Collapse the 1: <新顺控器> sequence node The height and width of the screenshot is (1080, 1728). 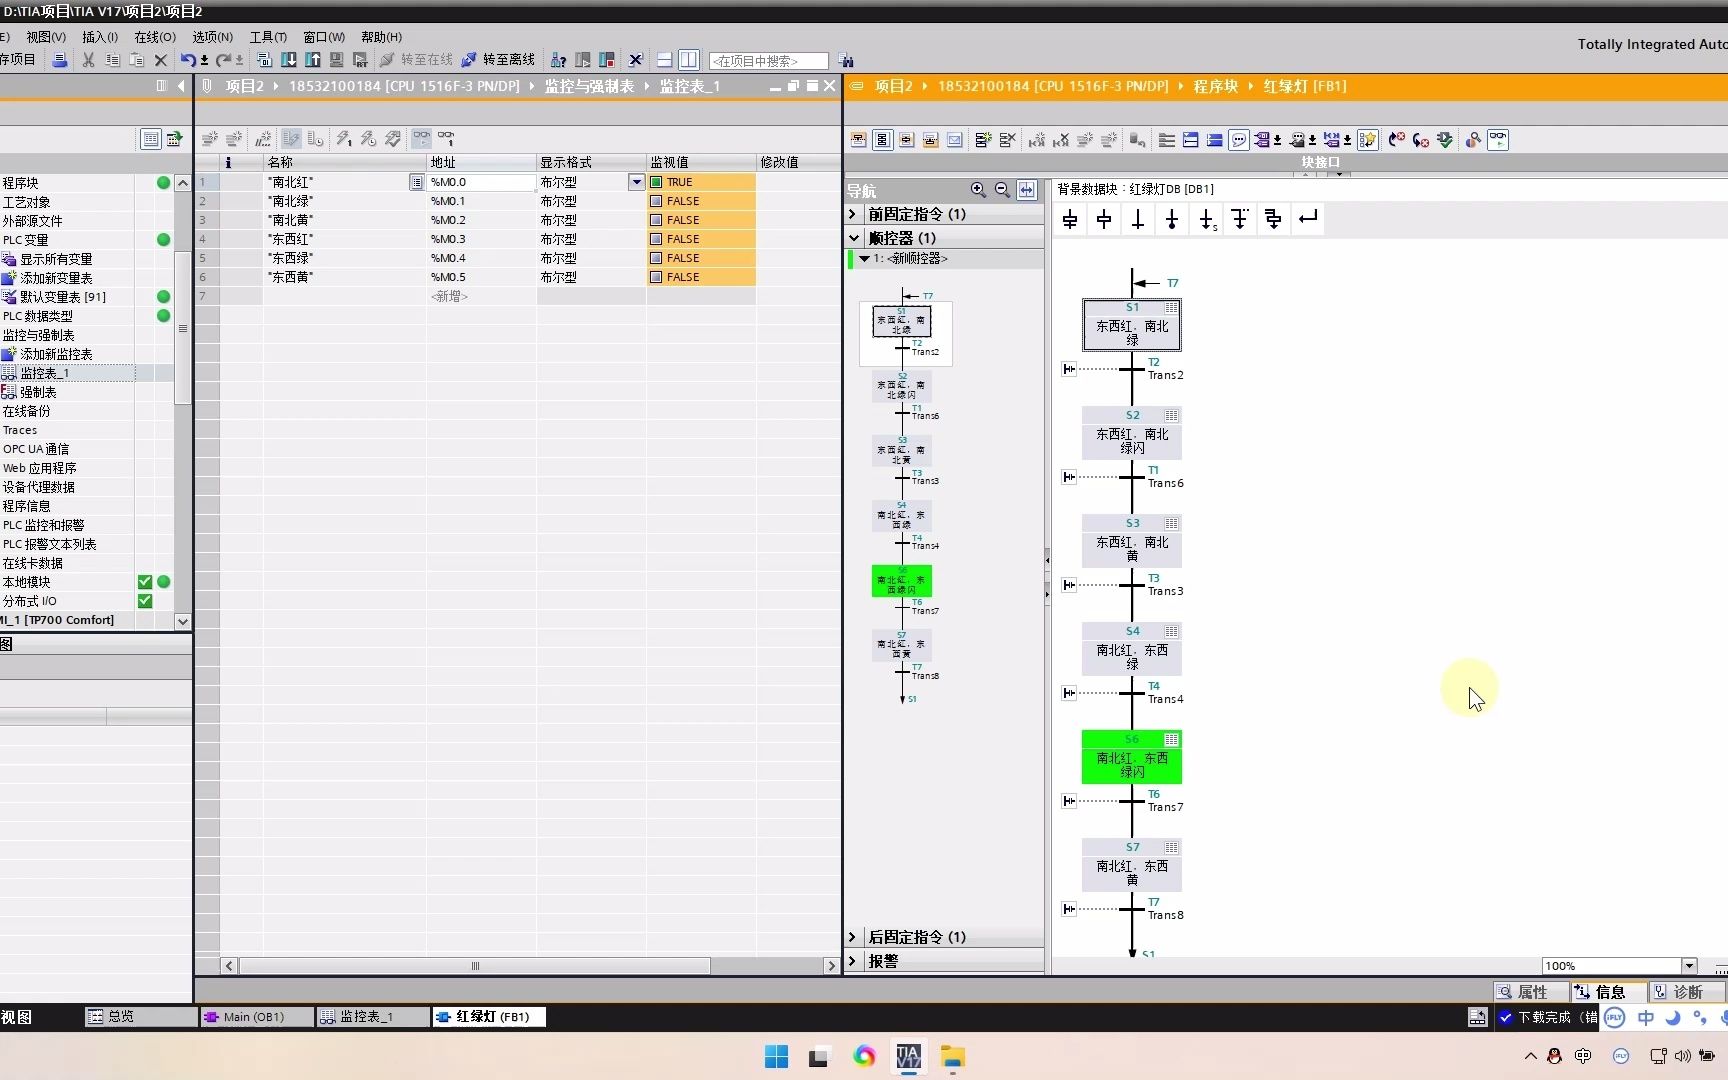tap(864, 258)
